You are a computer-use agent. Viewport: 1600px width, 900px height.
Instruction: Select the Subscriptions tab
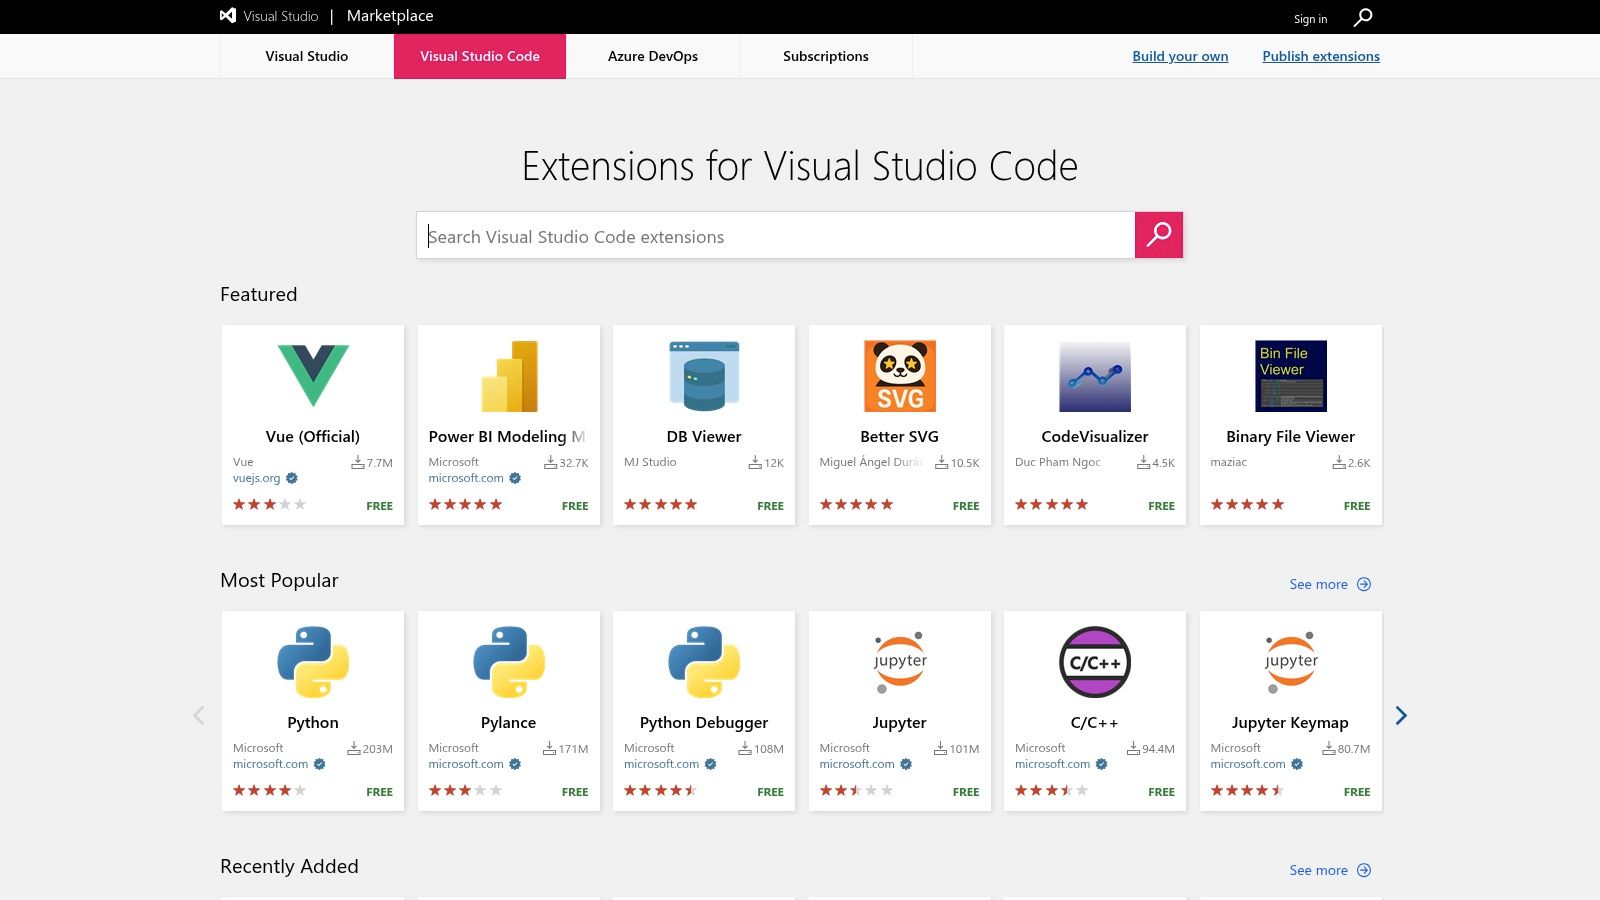coord(825,56)
